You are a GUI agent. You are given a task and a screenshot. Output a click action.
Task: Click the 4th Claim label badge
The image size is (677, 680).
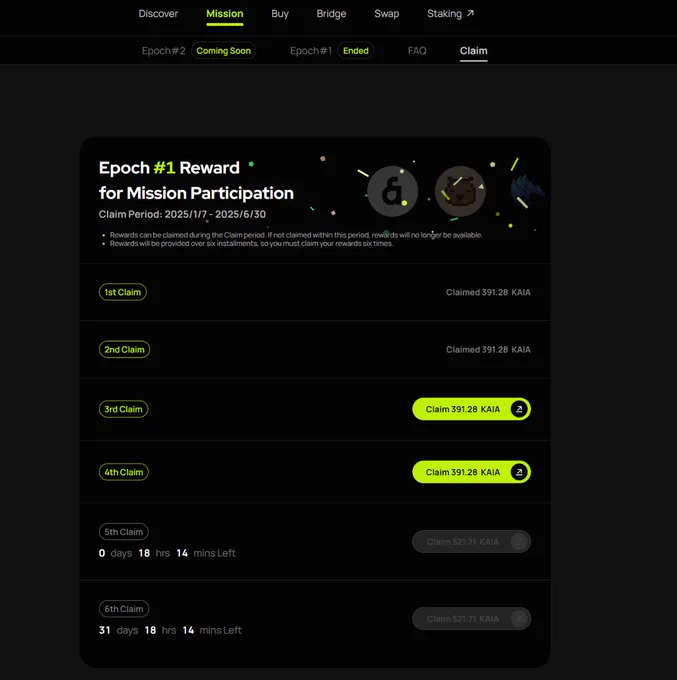[124, 472]
